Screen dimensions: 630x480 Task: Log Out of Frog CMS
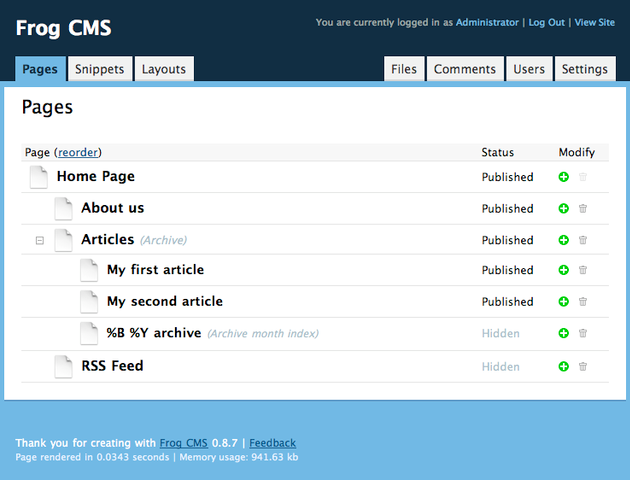[546, 22]
